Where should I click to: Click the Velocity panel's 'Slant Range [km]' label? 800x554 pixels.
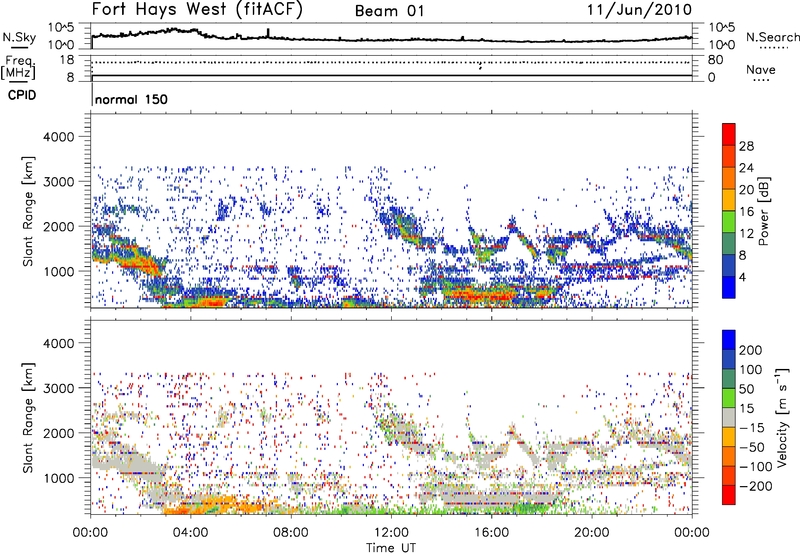[28, 417]
